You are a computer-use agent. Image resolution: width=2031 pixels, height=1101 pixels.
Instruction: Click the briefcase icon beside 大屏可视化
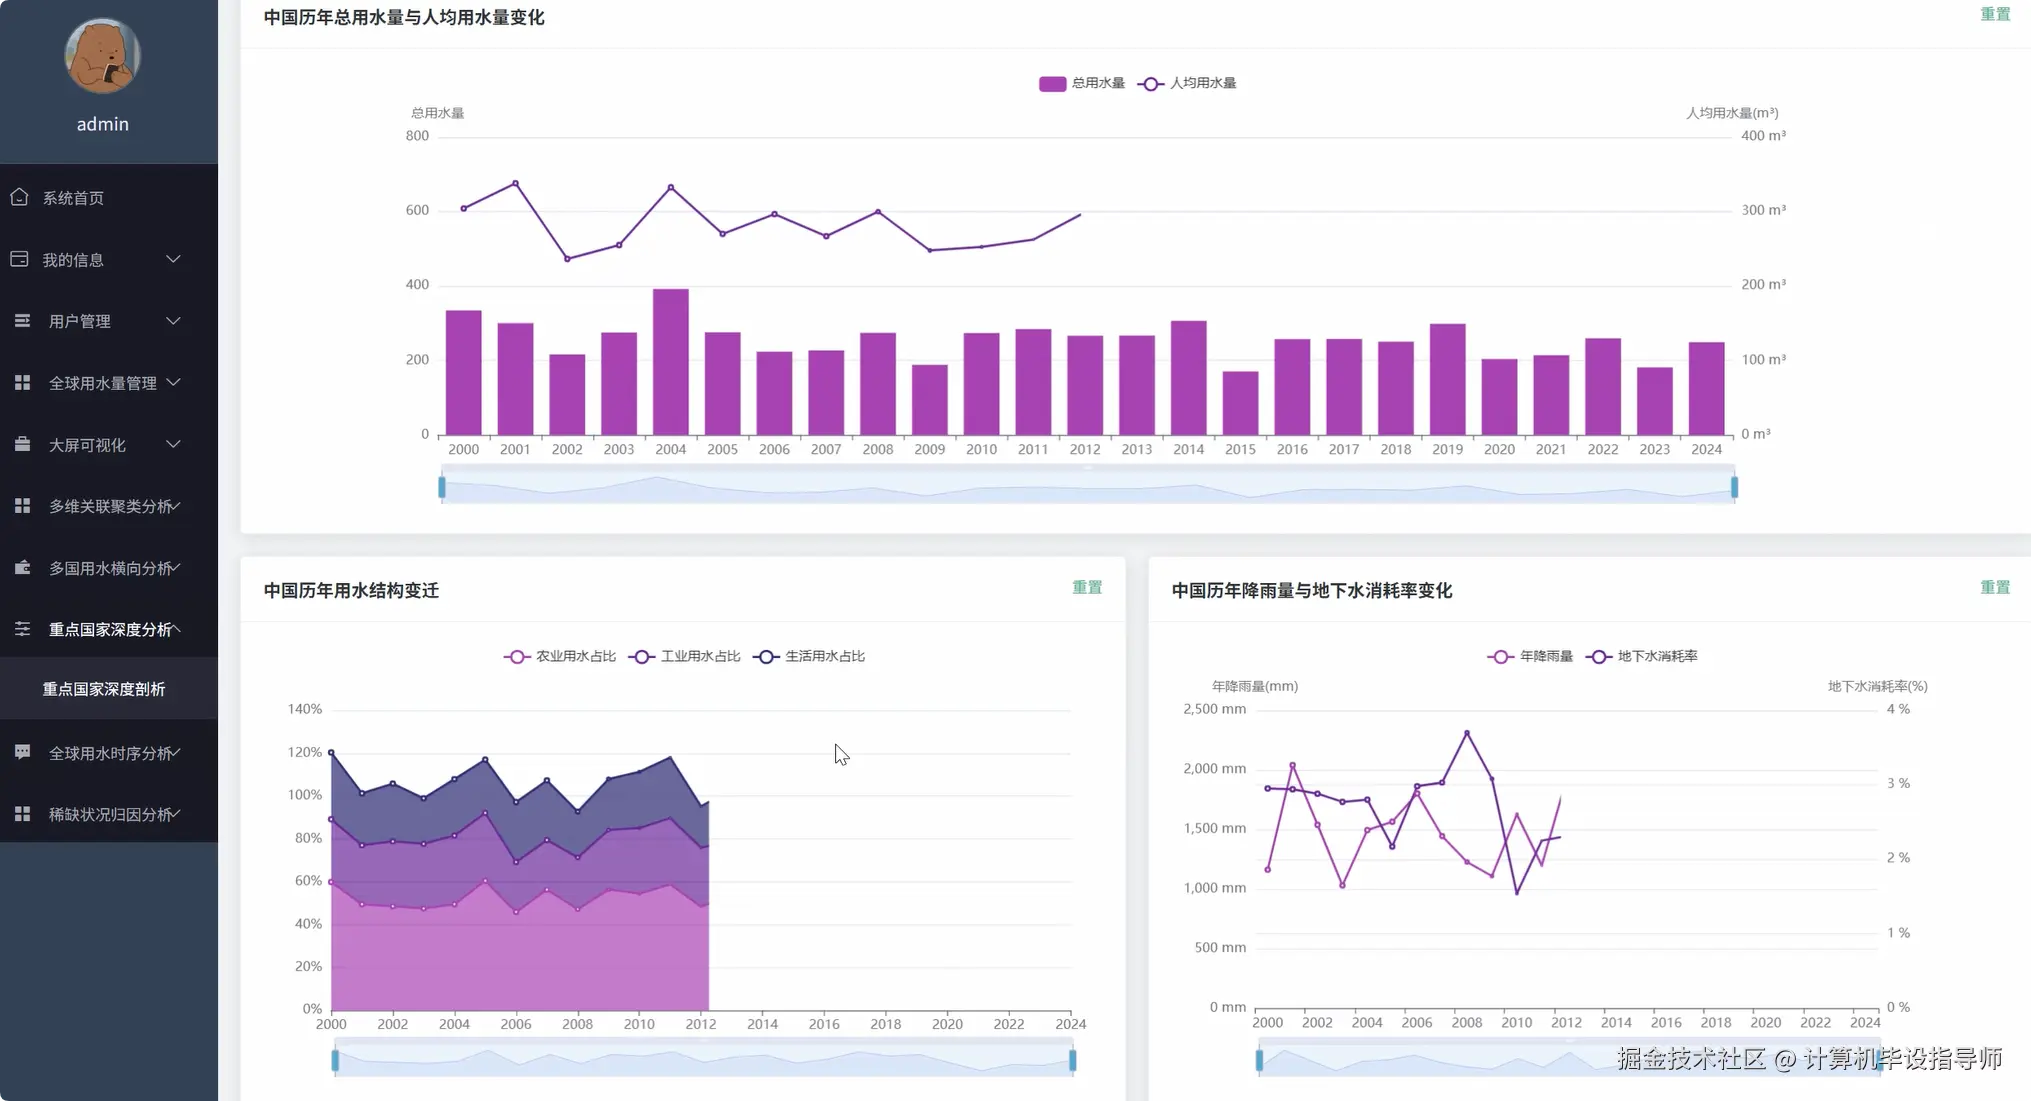click(x=22, y=444)
